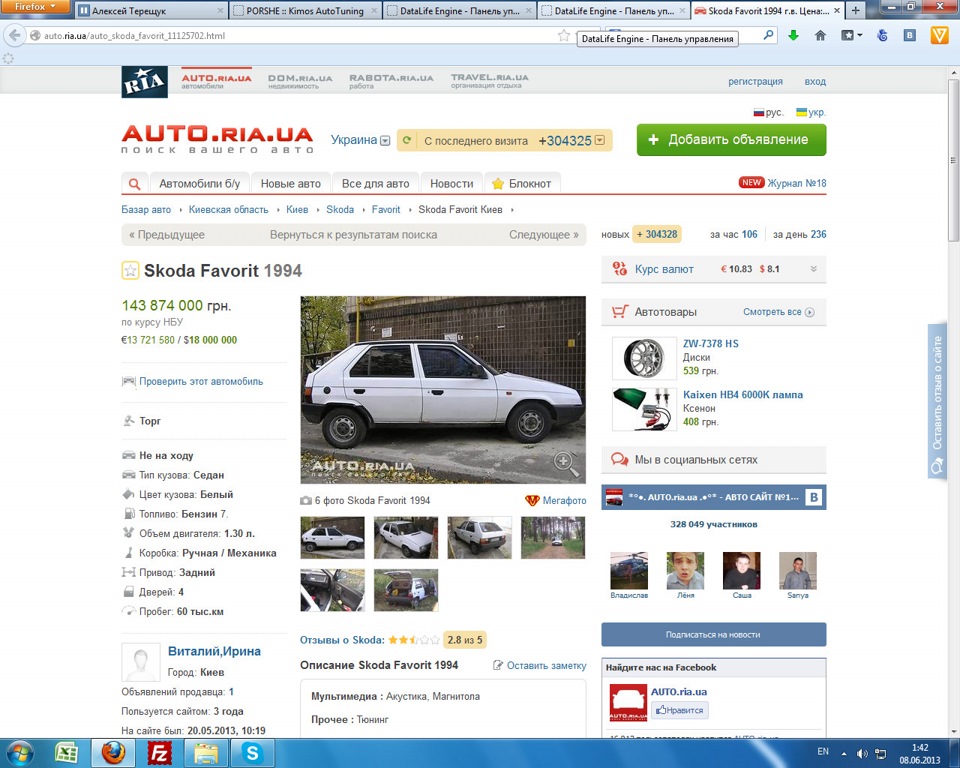The width and height of the screenshot is (960, 768).
Task: Open the car interior photo thumbnail
Action: click(332, 590)
